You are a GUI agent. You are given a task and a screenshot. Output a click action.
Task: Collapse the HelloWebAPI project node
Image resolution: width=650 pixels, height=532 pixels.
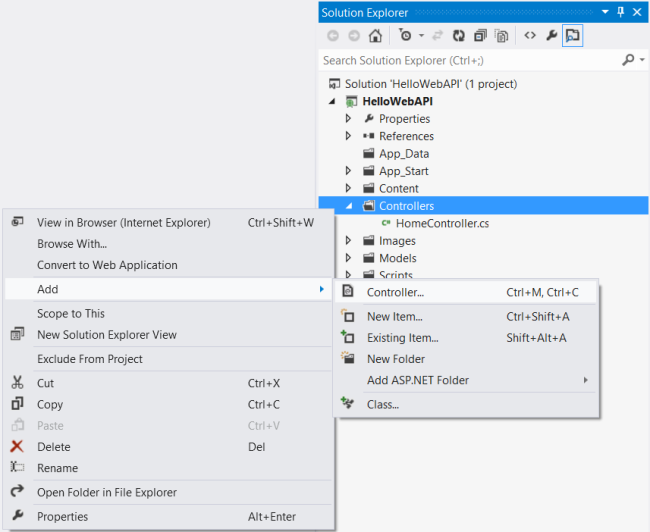tap(332, 102)
